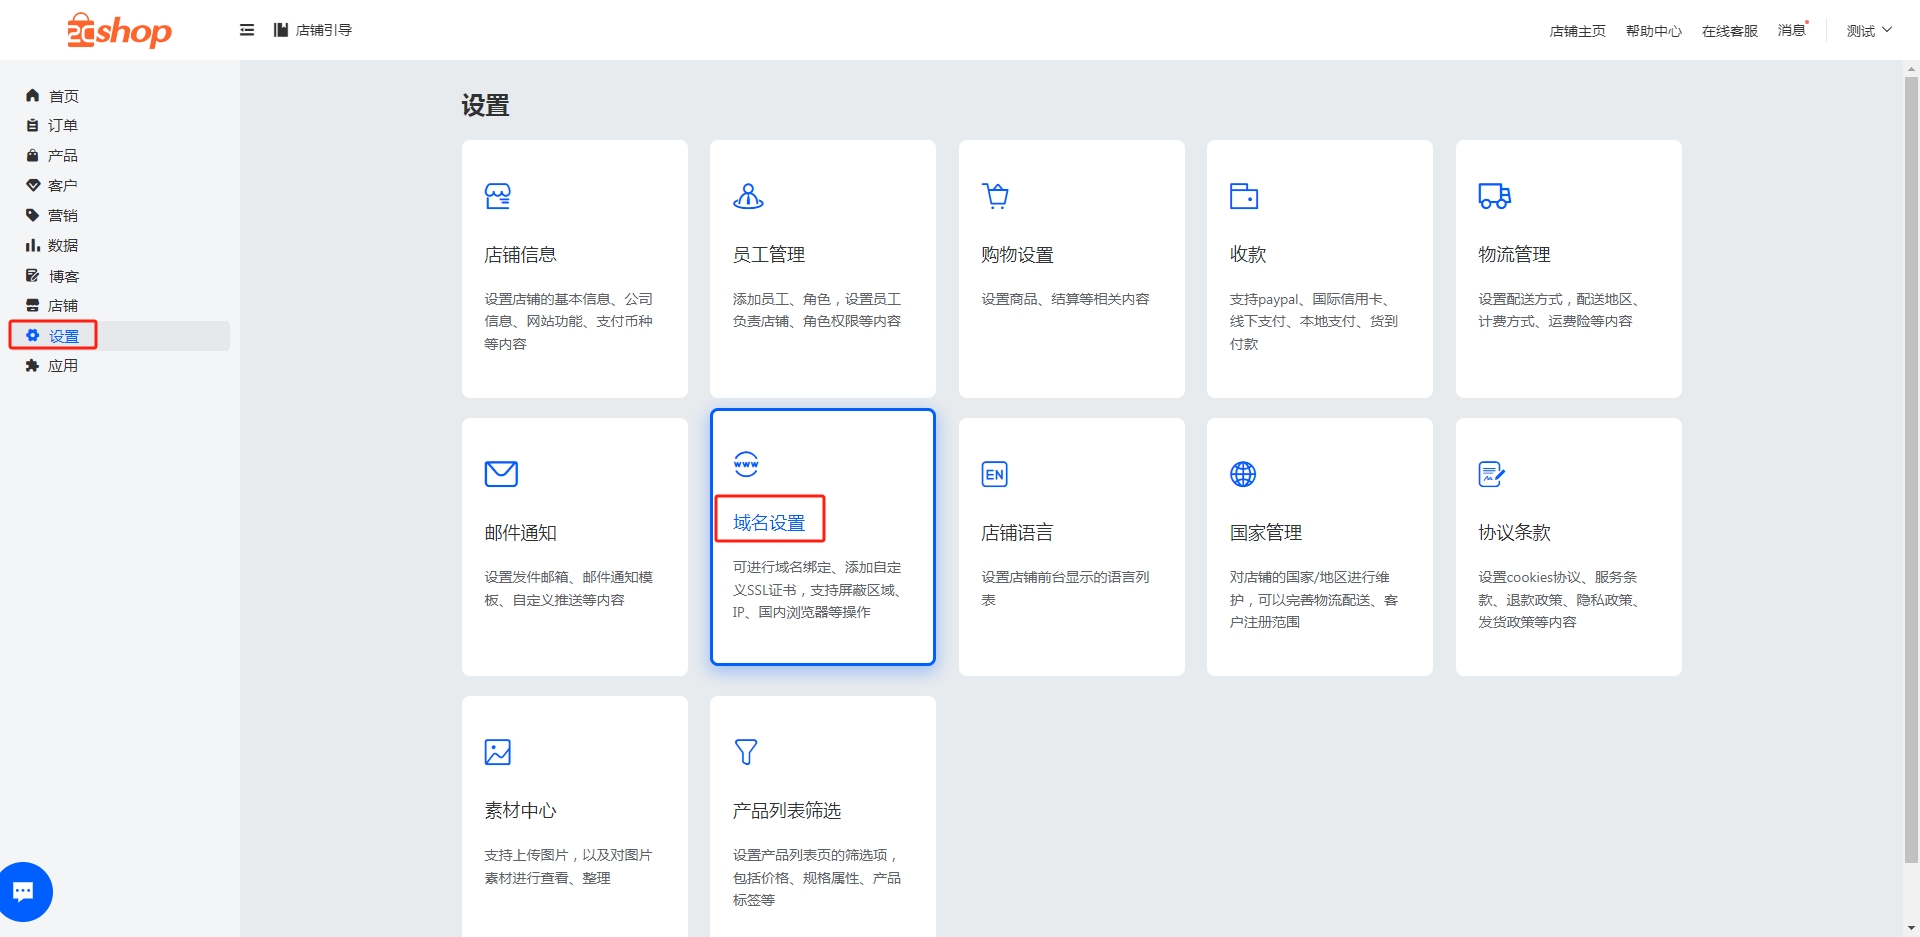Click the www icon on 域名设置 card
This screenshot has height=937, width=1920.
pos(746,464)
